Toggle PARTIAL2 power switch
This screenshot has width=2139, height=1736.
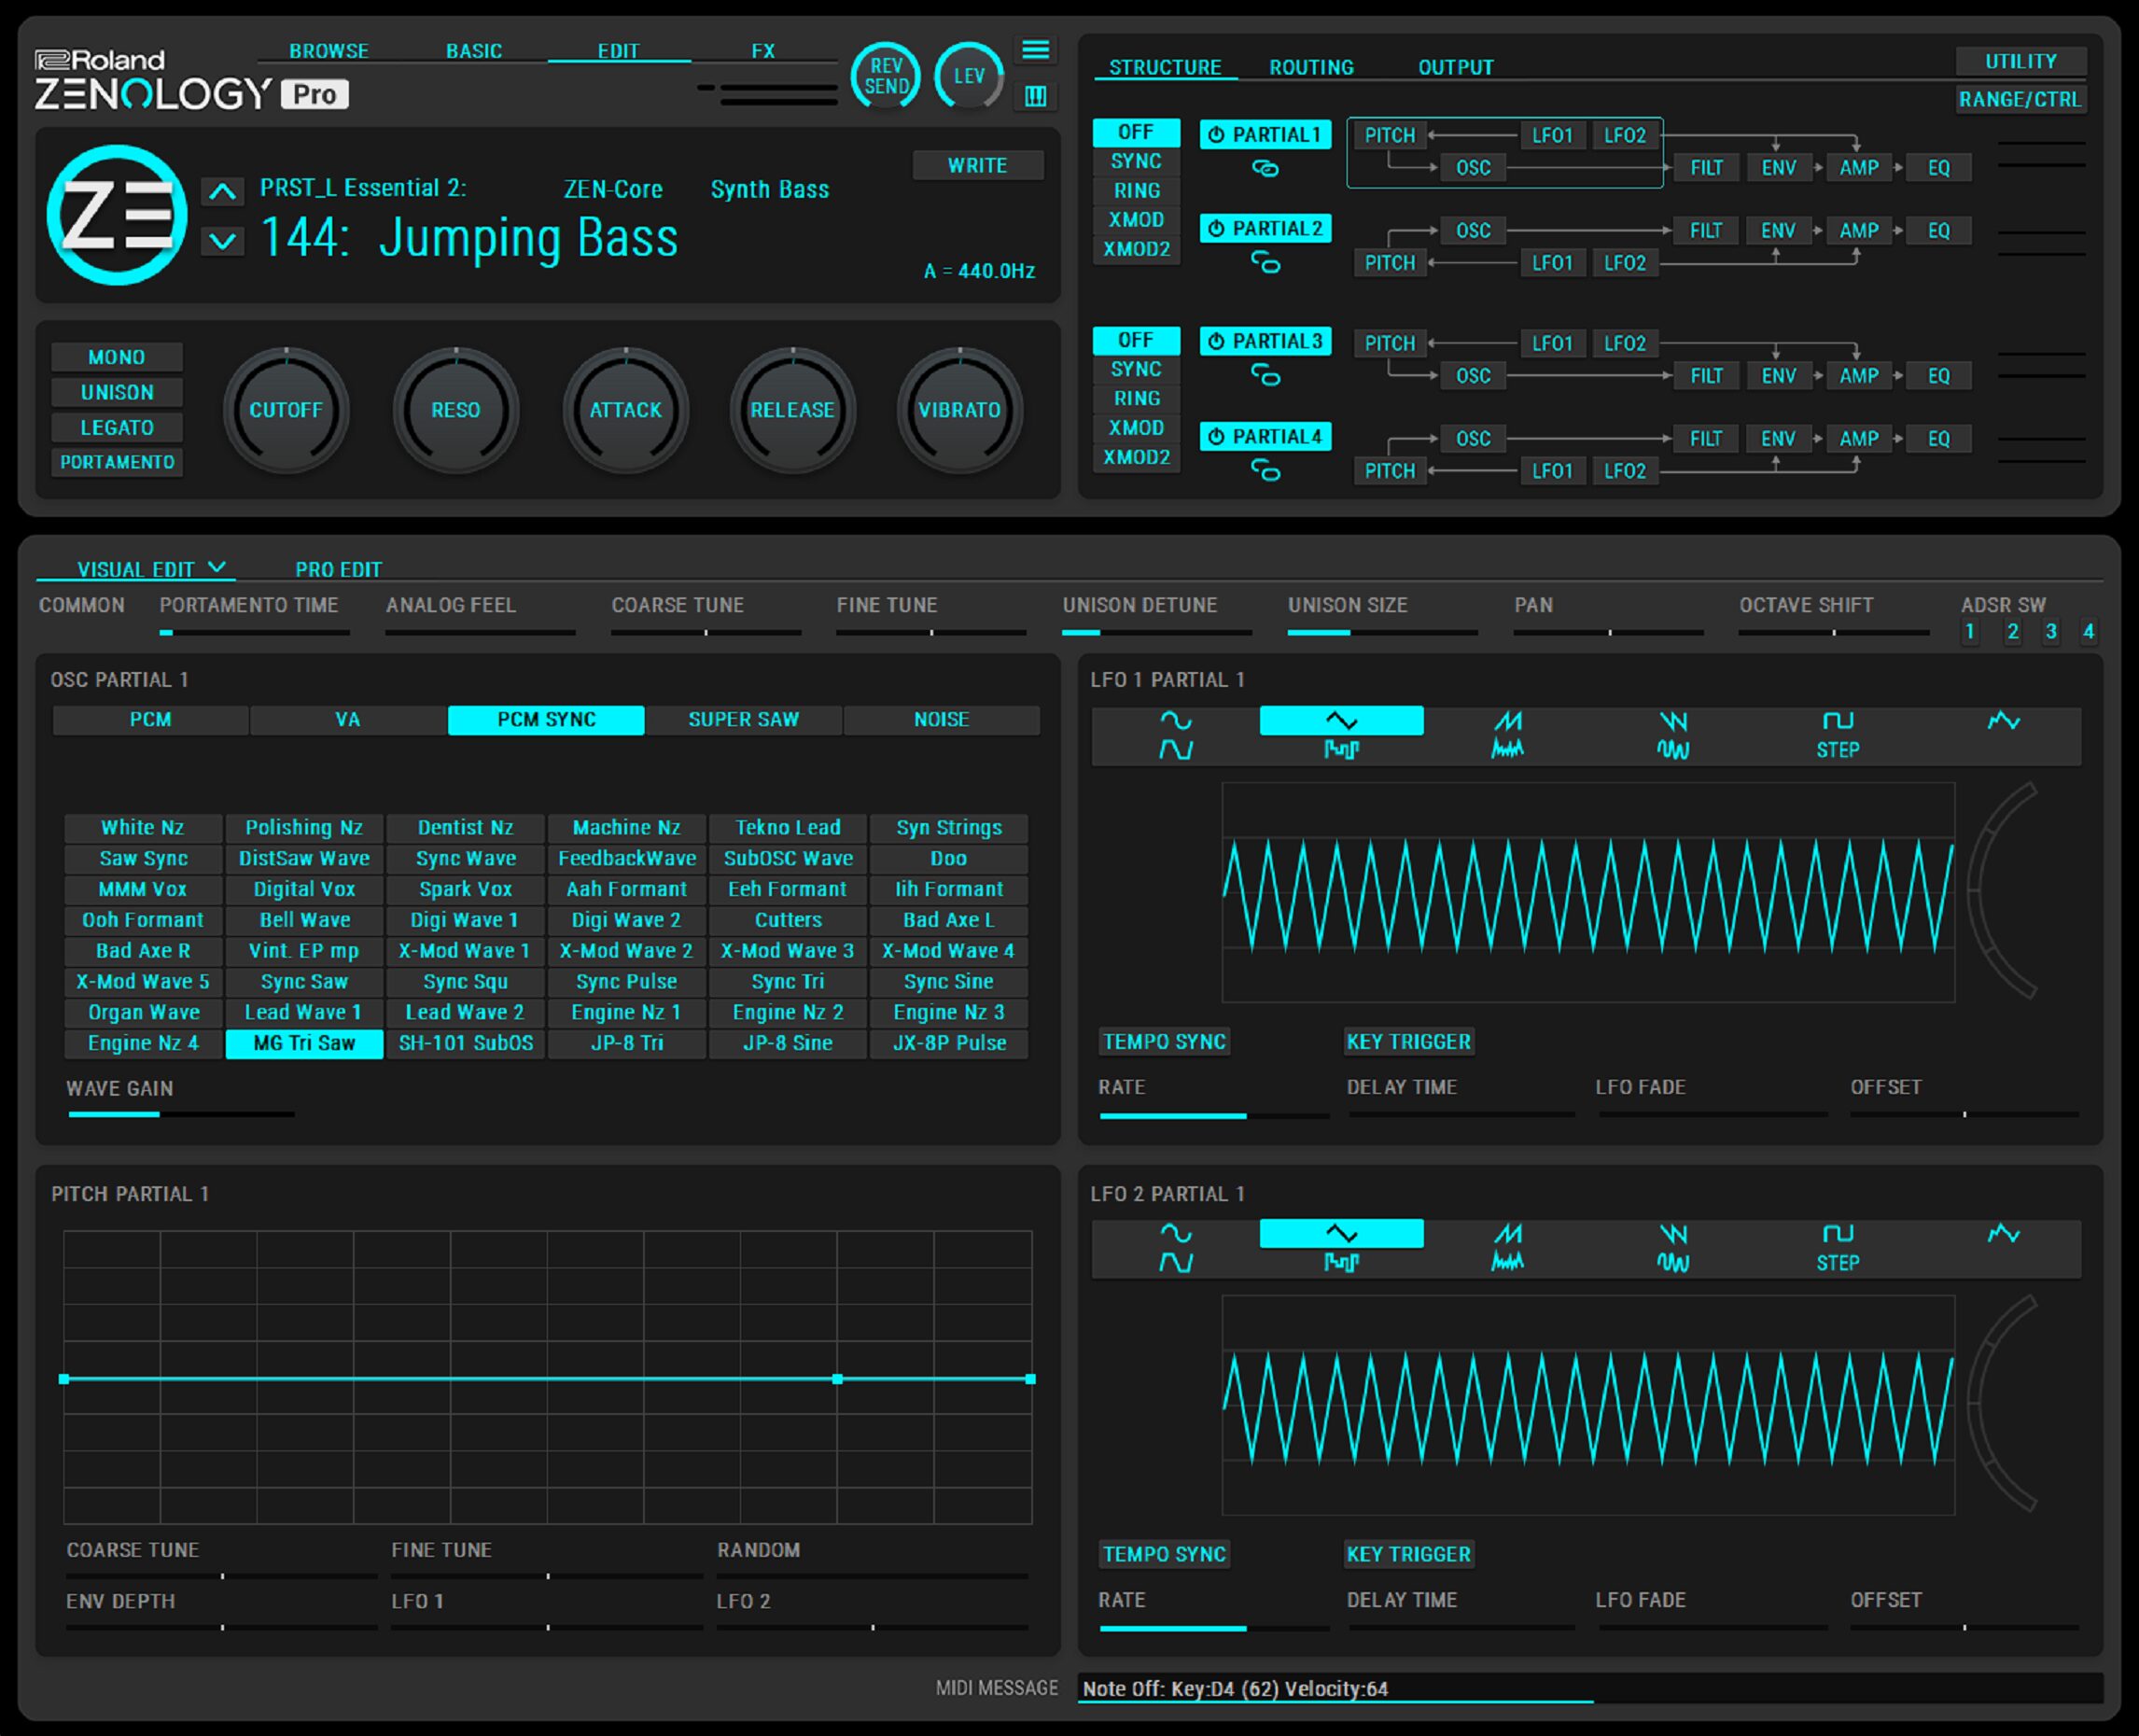[x=1217, y=229]
